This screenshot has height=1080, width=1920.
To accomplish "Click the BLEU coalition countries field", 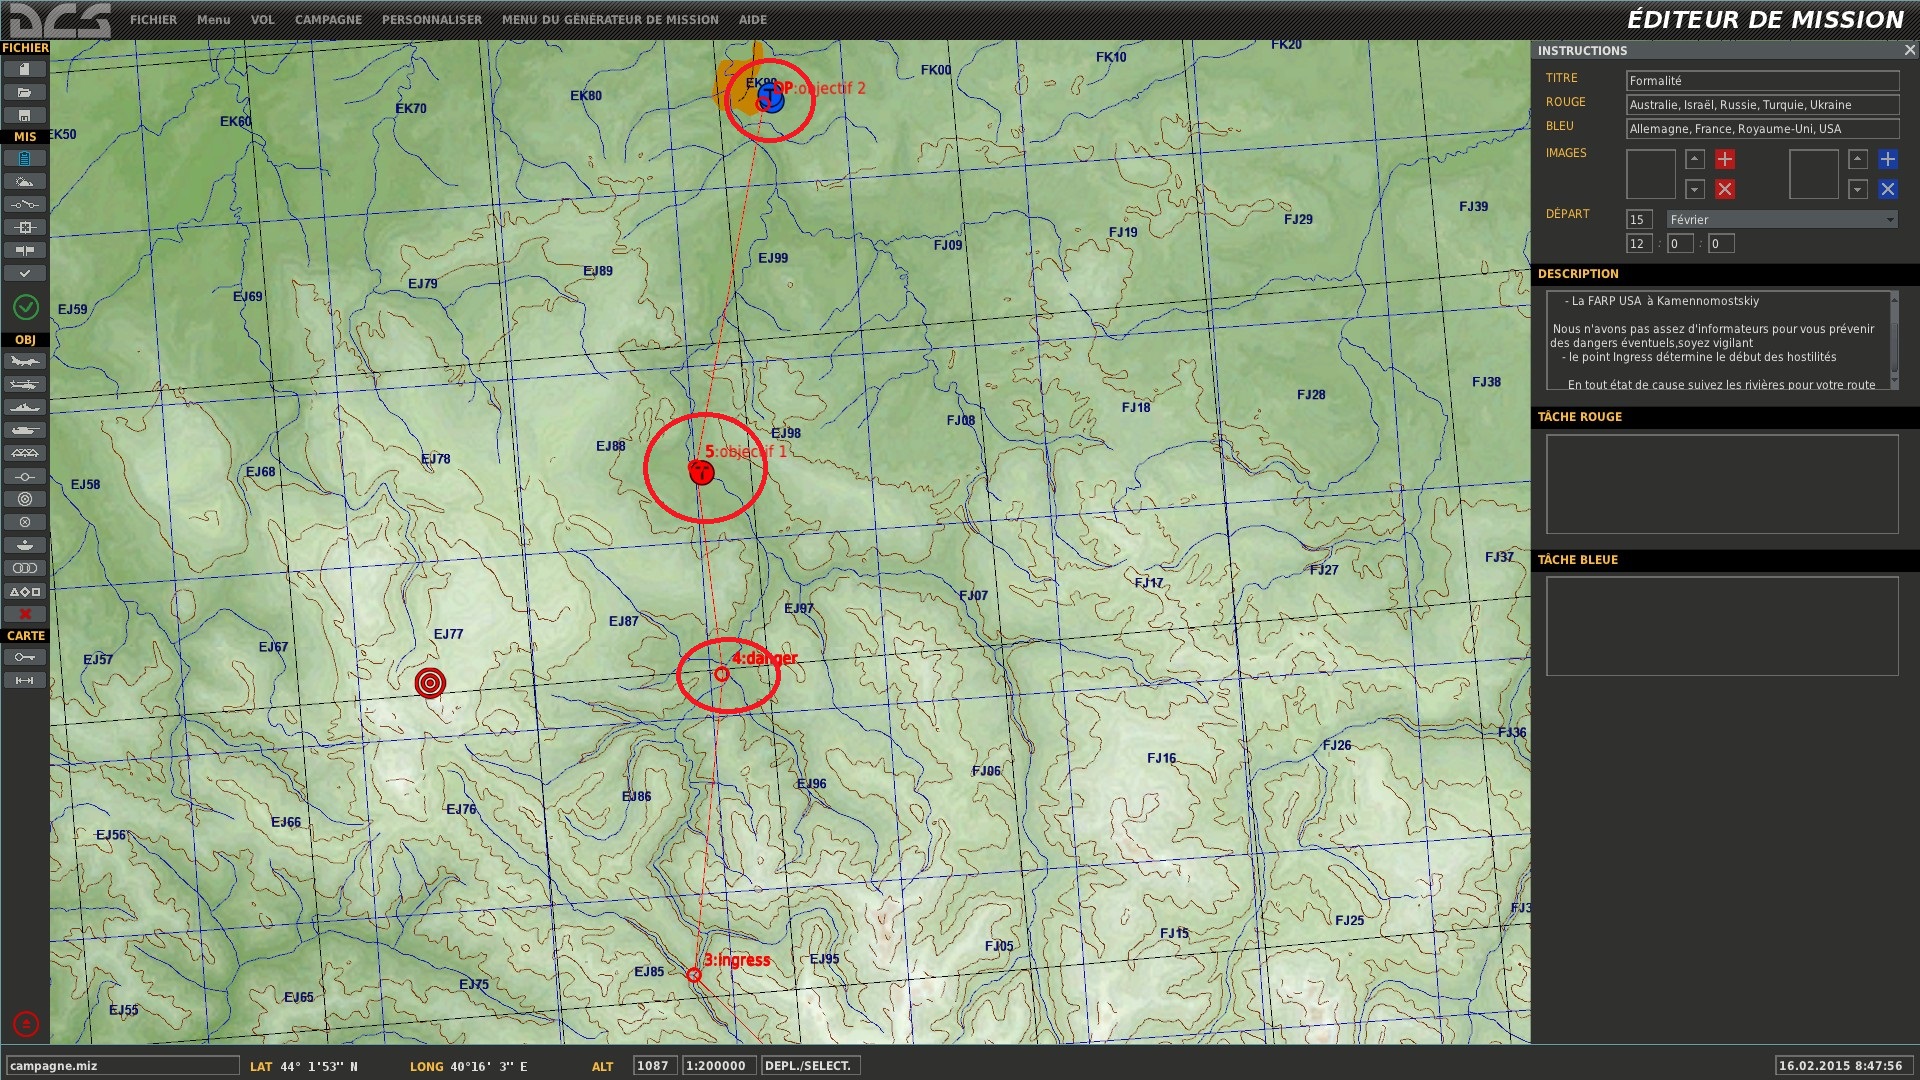I will [1762, 129].
